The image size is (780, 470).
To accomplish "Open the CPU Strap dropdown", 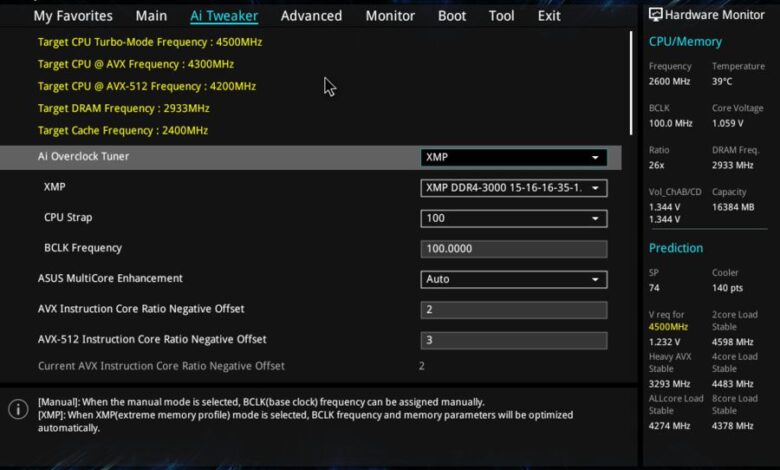I will pos(513,218).
